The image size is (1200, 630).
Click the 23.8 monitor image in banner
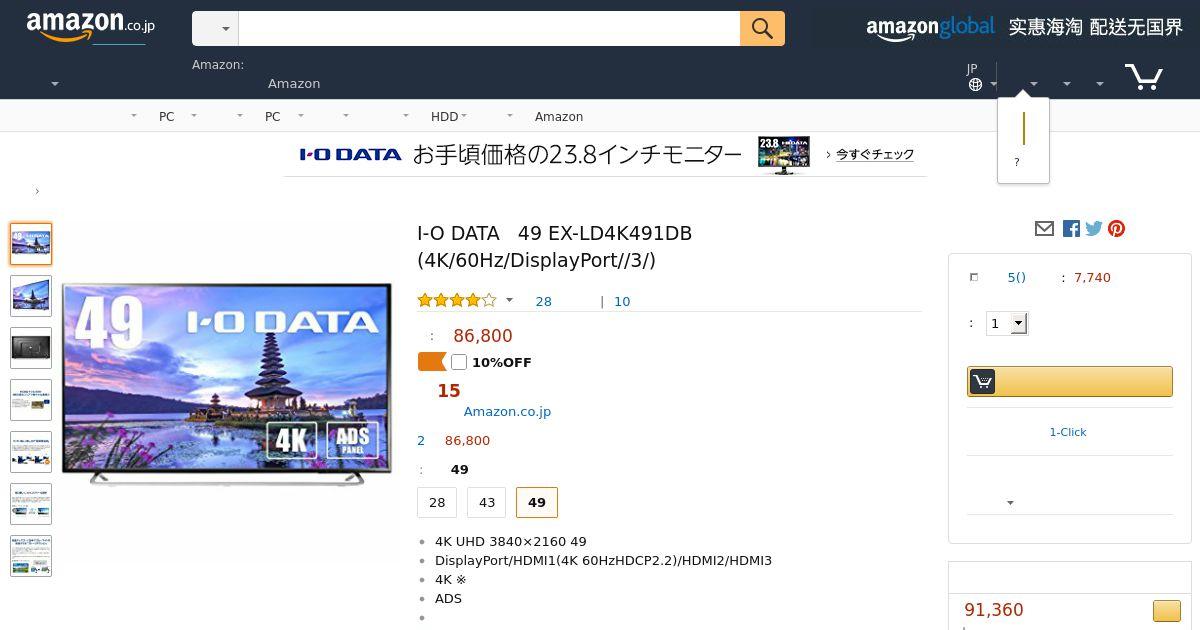tap(783, 155)
